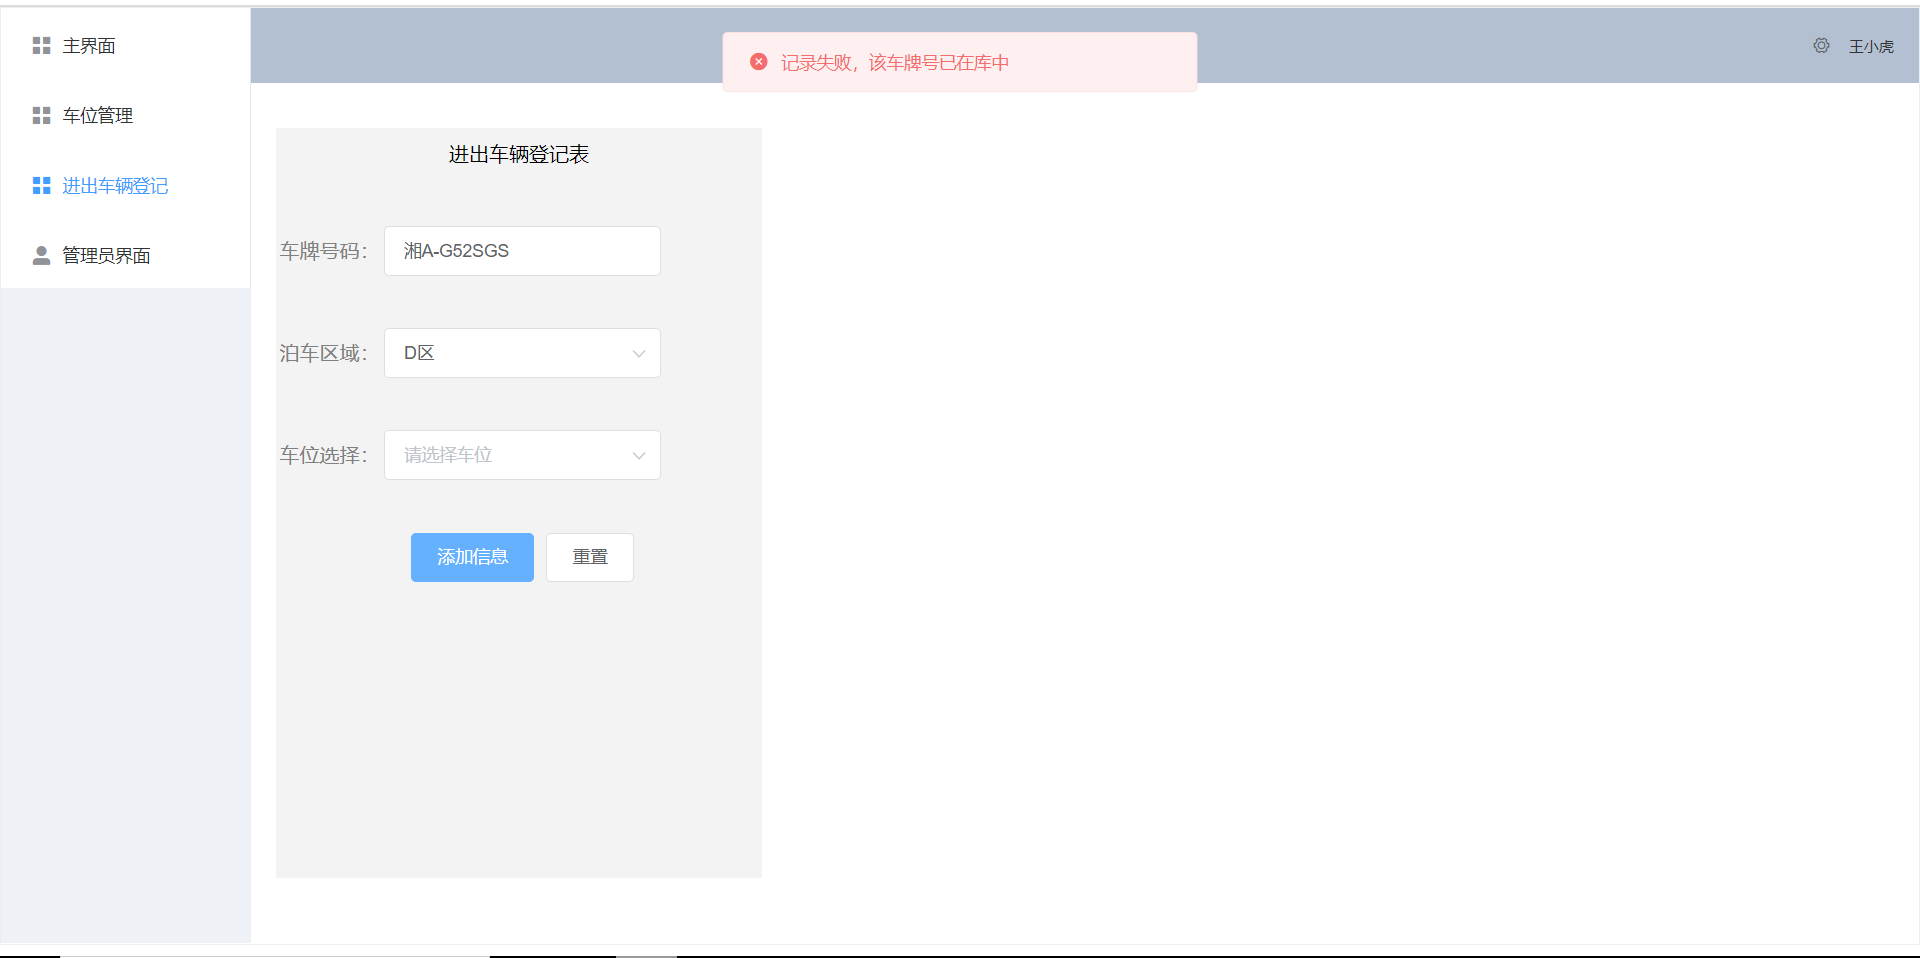Open the 主界面 menu item
This screenshot has width=1920, height=958.
89,46
